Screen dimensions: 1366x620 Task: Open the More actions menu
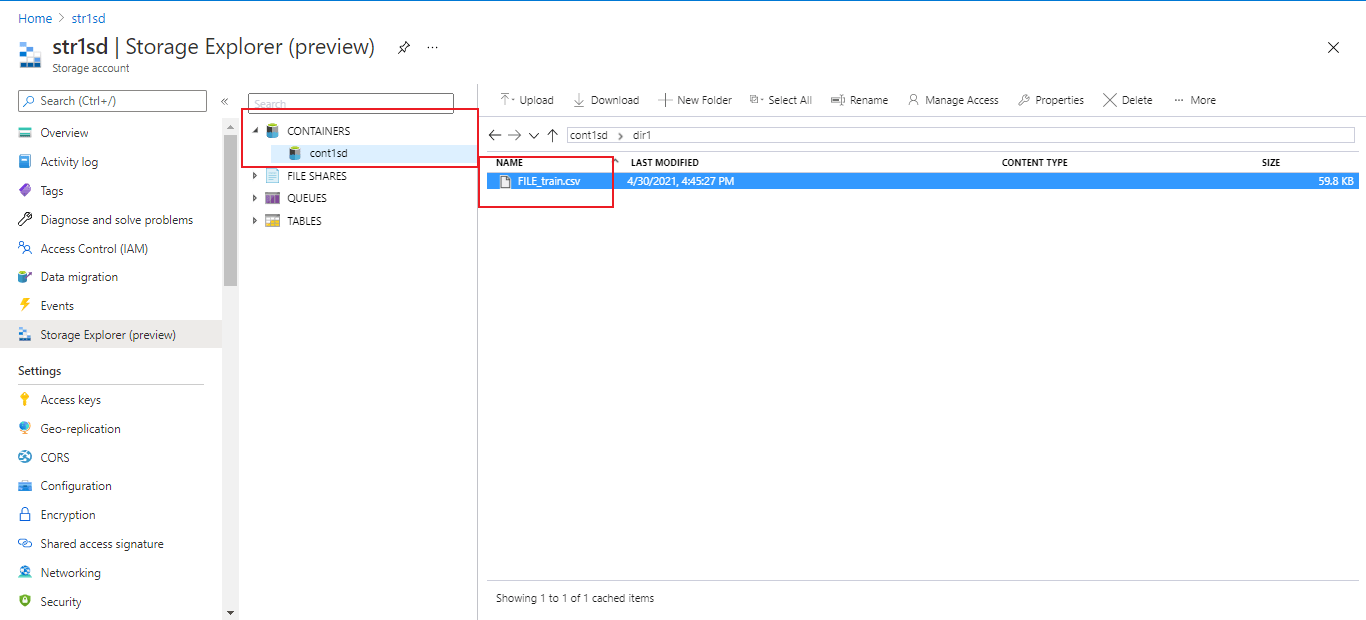[1194, 99]
